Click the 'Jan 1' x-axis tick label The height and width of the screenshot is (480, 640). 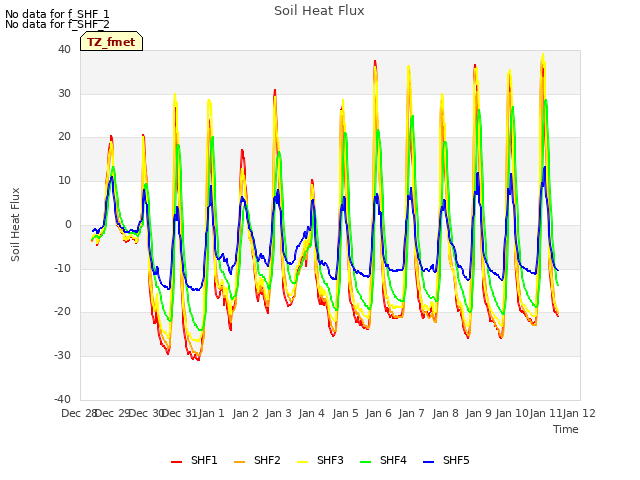click(212, 413)
